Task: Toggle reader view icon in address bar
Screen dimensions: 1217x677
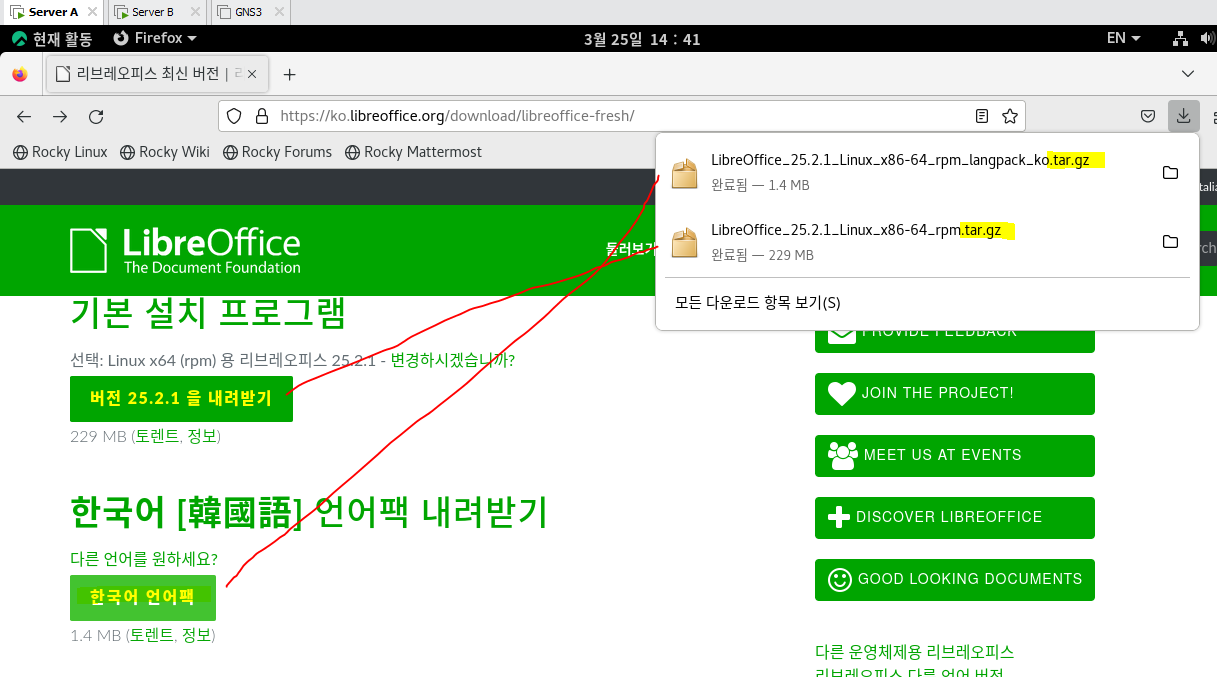Action: [x=982, y=116]
